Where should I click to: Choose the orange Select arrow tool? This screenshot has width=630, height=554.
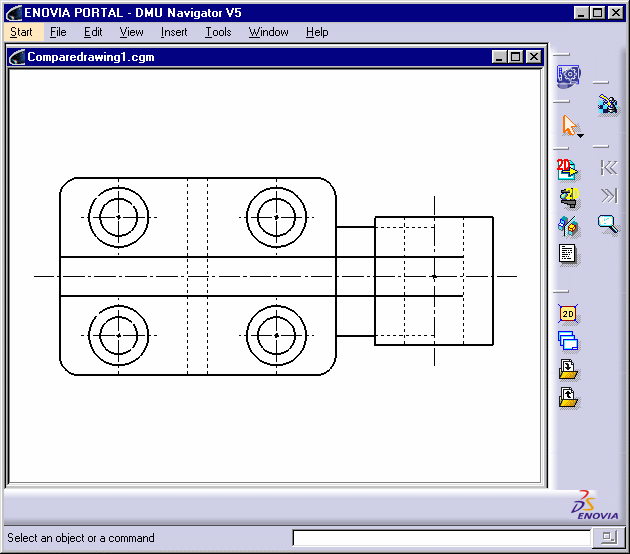pyautogui.click(x=569, y=125)
